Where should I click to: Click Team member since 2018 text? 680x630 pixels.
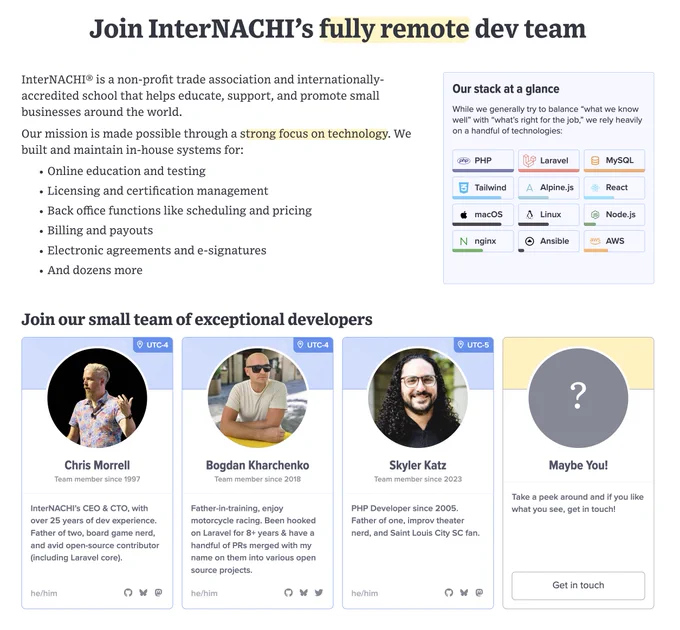point(258,479)
